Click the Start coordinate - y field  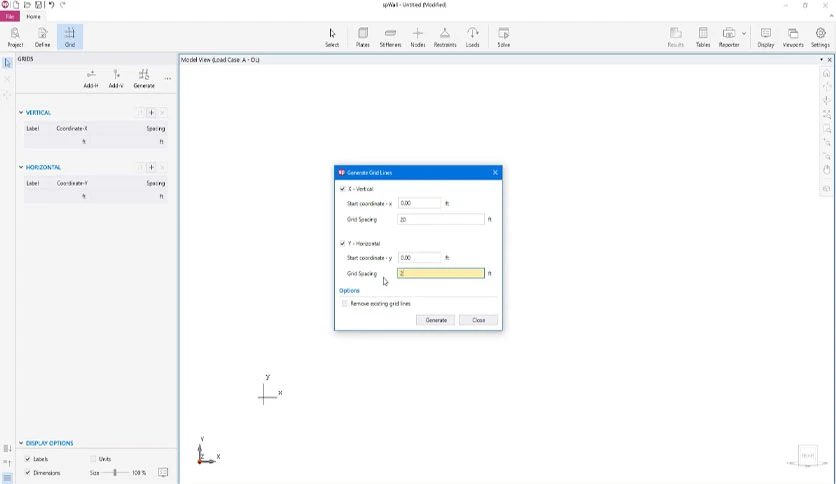420,257
